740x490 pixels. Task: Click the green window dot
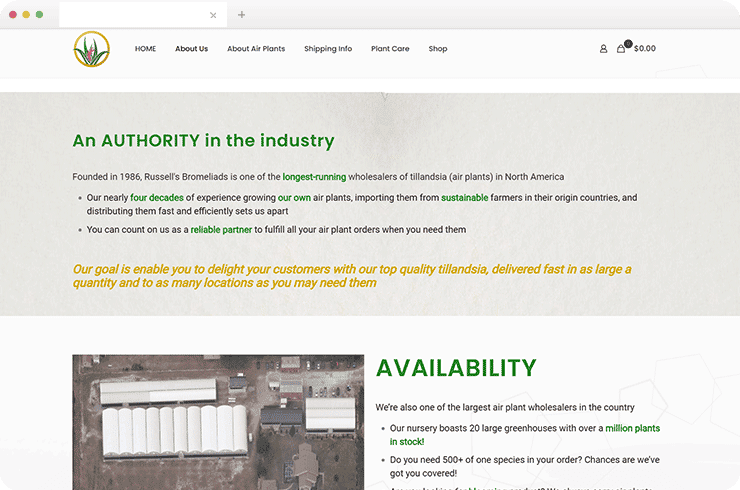39,15
